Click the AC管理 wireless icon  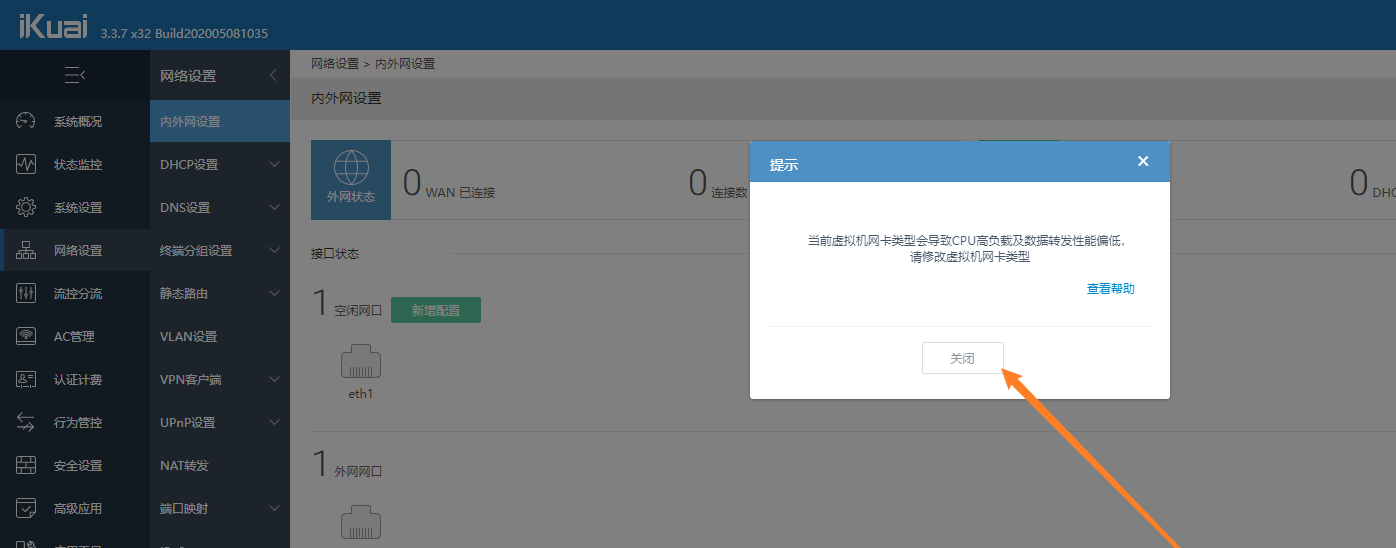[26, 337]
